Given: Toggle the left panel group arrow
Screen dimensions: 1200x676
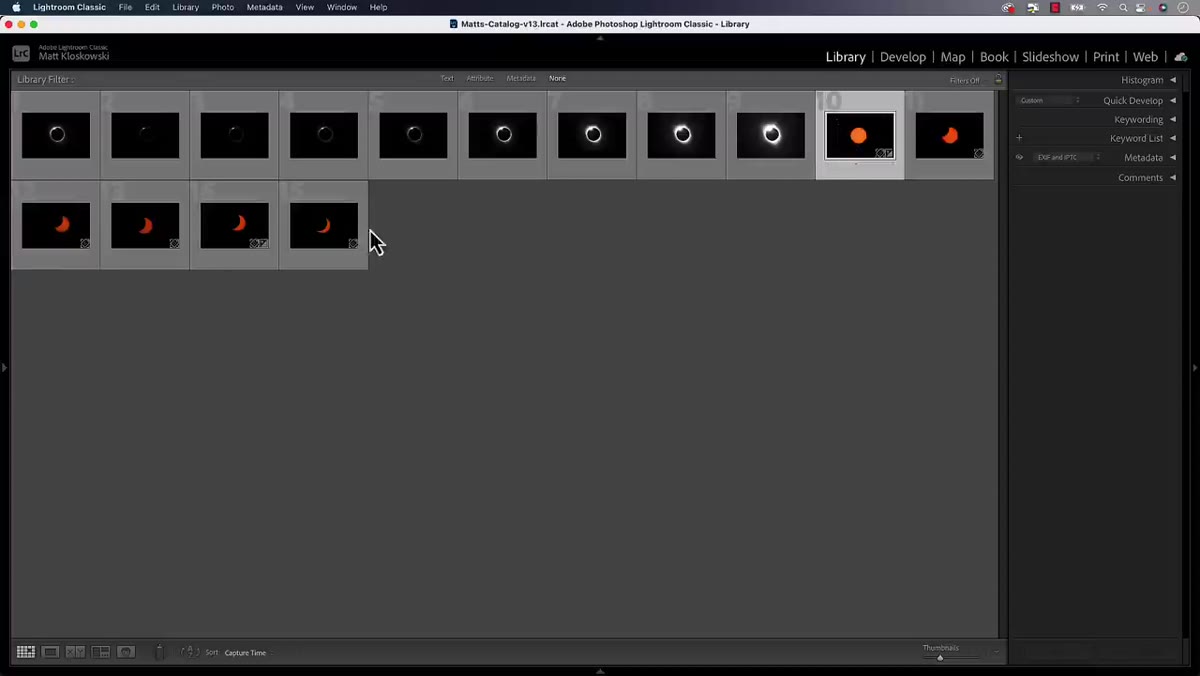Looking at the screenshot, I should point(4,368).
